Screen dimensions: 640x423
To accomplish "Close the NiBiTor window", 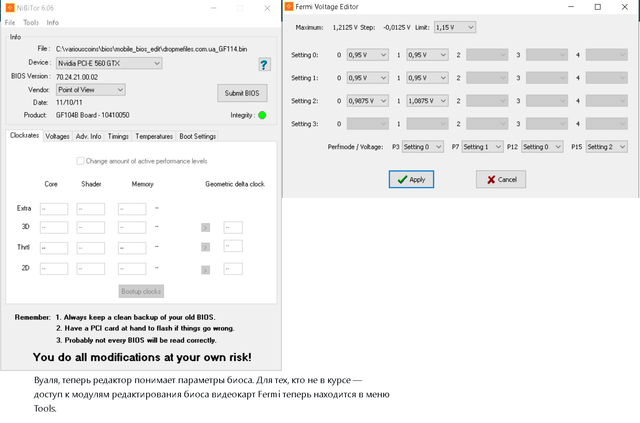I will click(x=267, y=8).
